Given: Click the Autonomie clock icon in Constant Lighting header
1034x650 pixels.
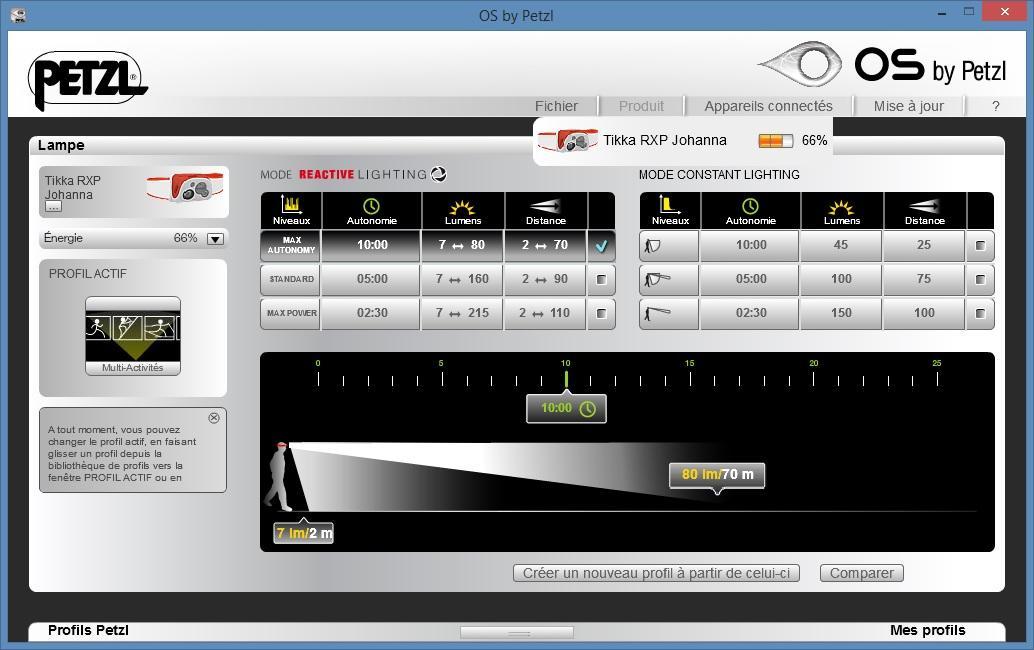Looking at the screenshot, I should (x=750, y=206).
